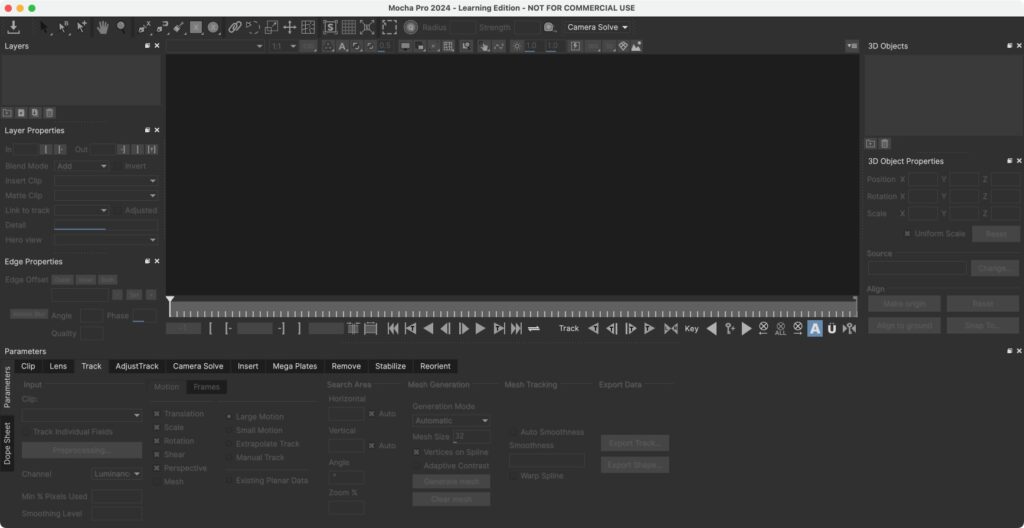1024x528 pixels.
Task: Click the Detail slider in Layer Properties
Action: [106, 226]
